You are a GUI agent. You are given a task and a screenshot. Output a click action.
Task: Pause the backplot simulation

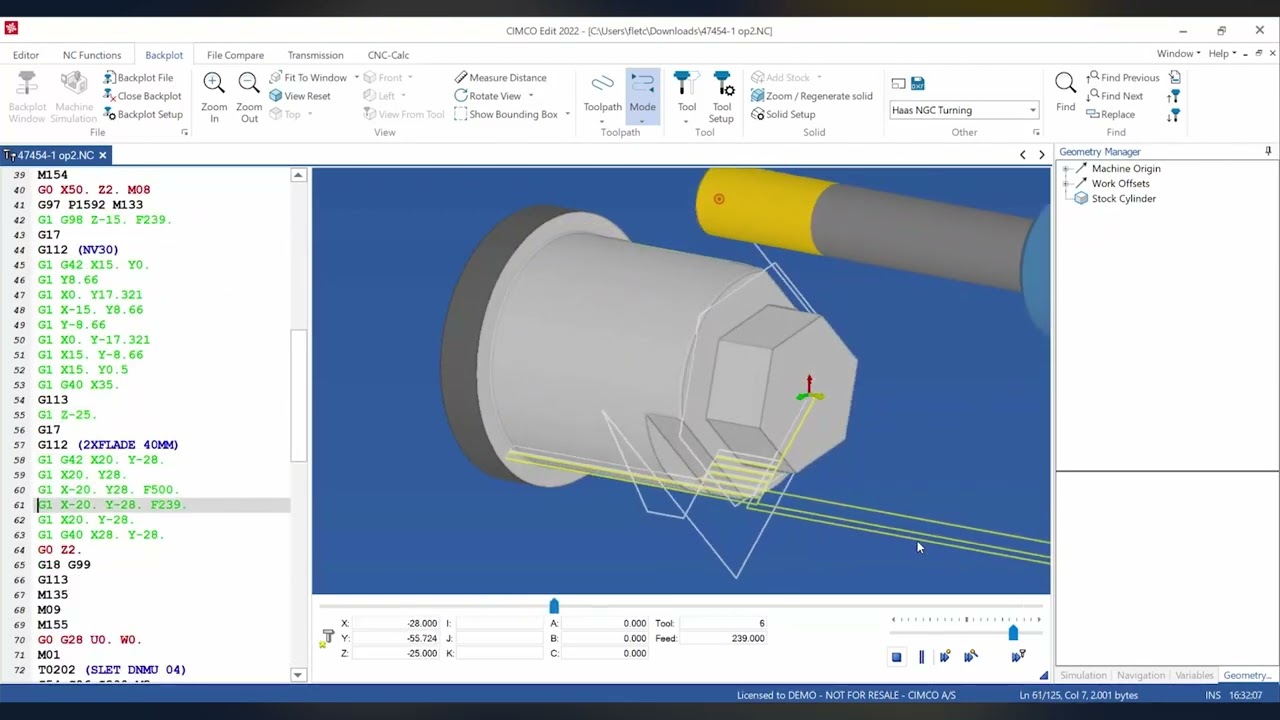921,657
